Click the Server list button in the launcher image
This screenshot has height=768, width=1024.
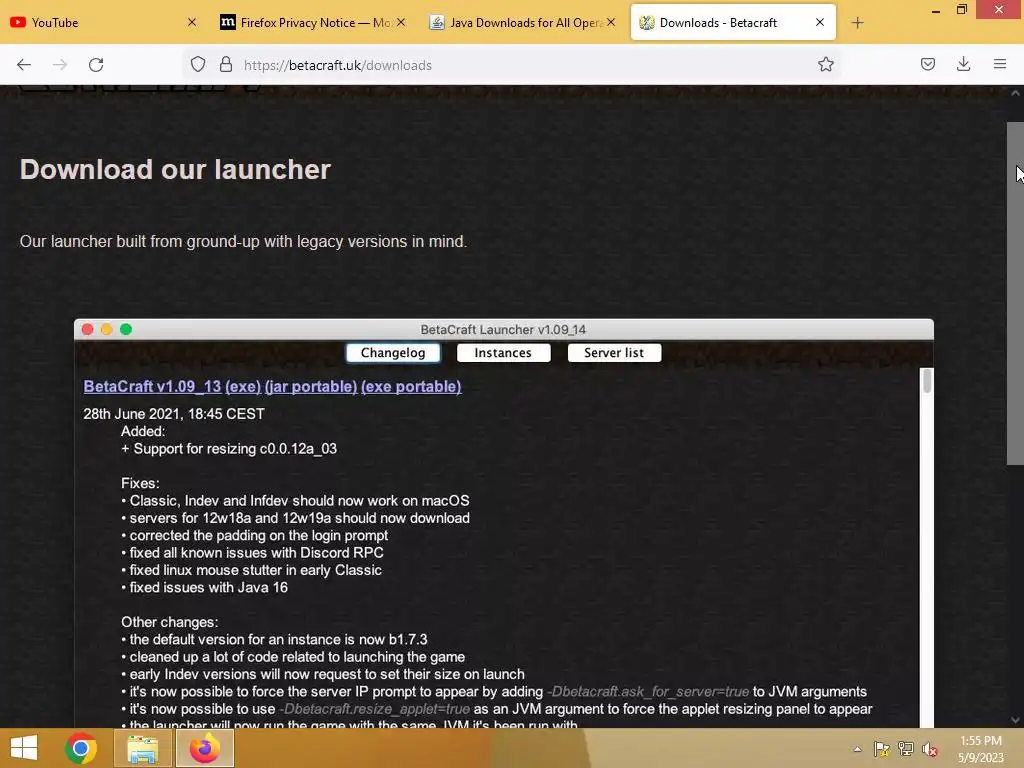(x=614, y=353)
